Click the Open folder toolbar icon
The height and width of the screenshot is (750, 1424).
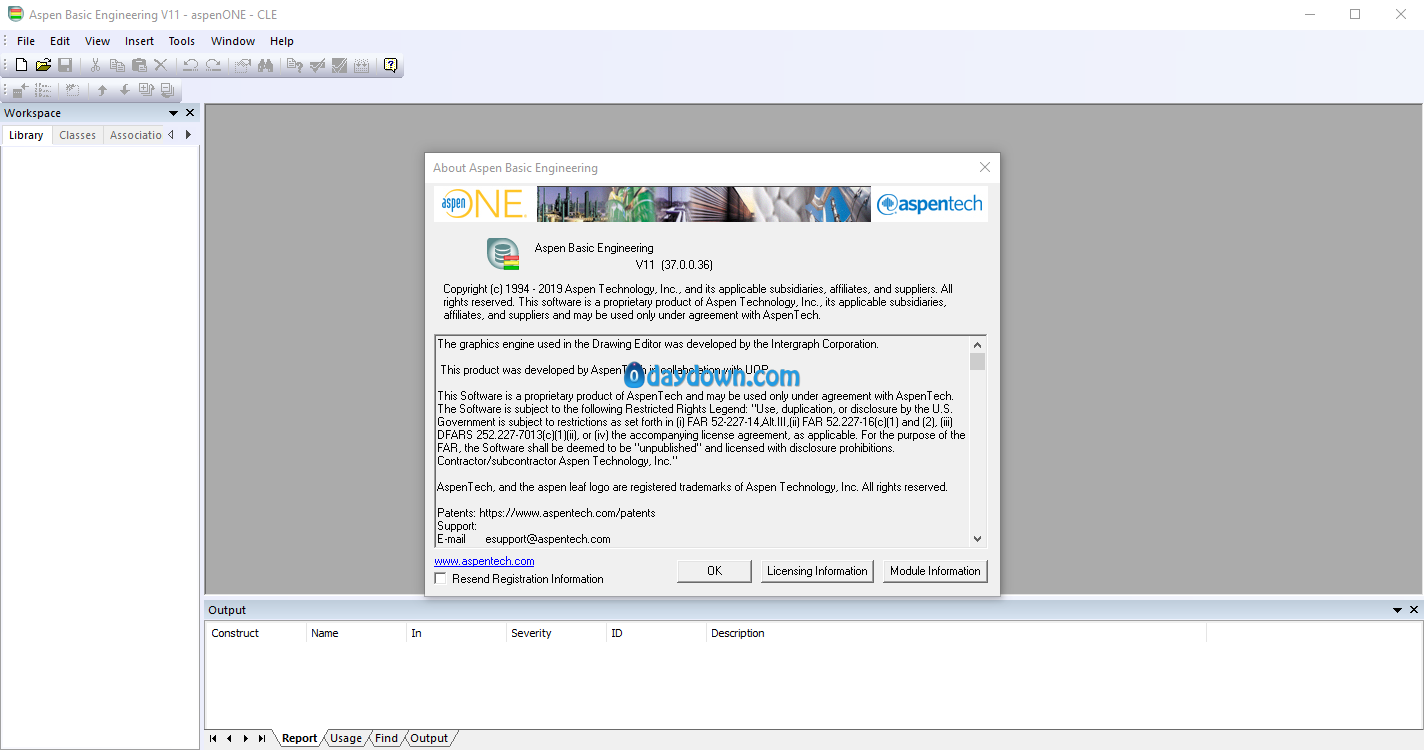(x=43, y=65)
